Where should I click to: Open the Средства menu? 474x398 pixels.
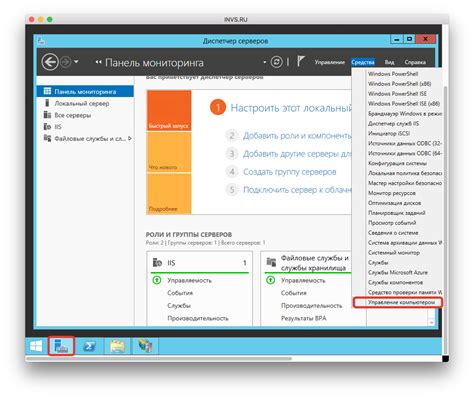[x=363, y=62]
